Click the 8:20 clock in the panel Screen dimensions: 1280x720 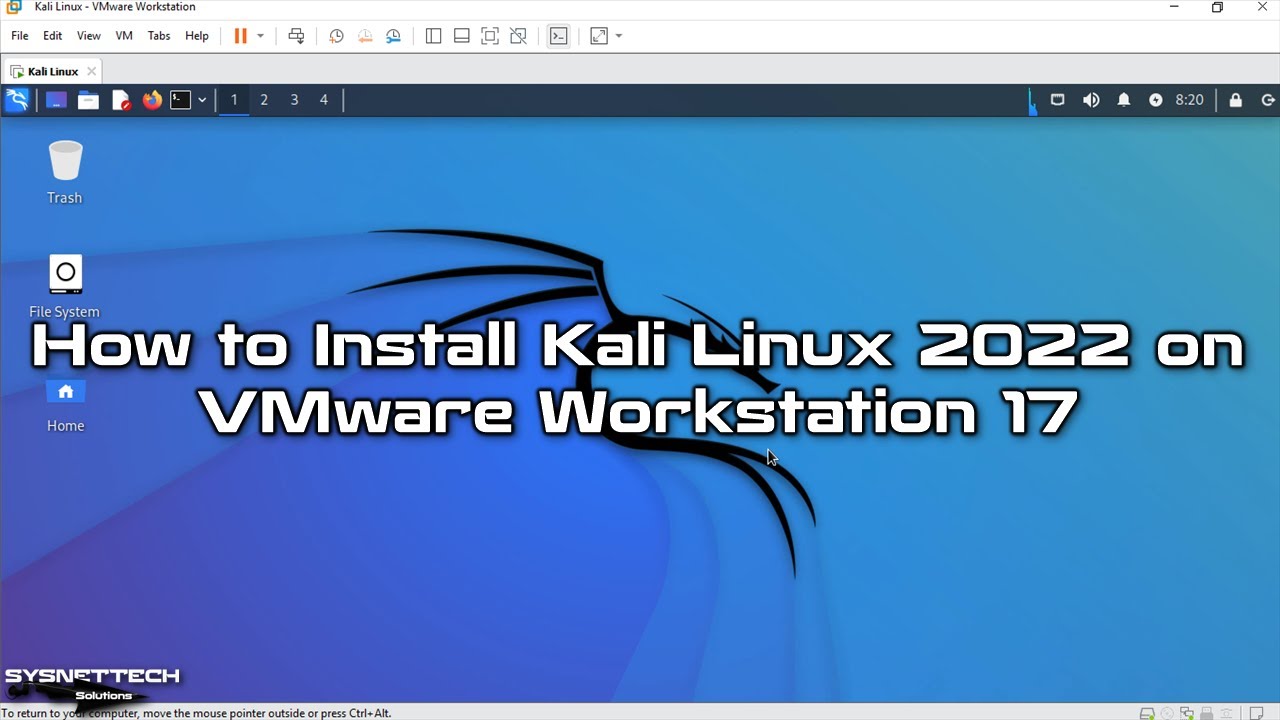[x=1189, y=100]
